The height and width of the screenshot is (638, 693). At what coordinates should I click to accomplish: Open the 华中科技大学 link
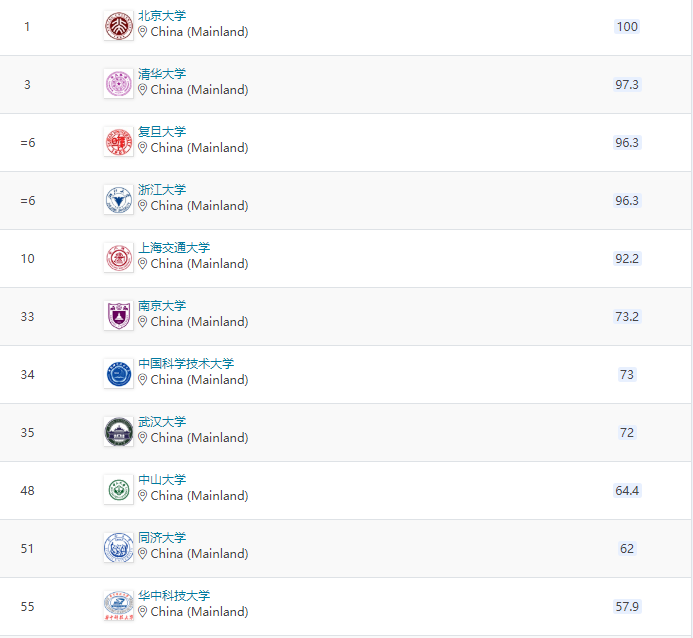pyautogui.click(x=174, y=596)
